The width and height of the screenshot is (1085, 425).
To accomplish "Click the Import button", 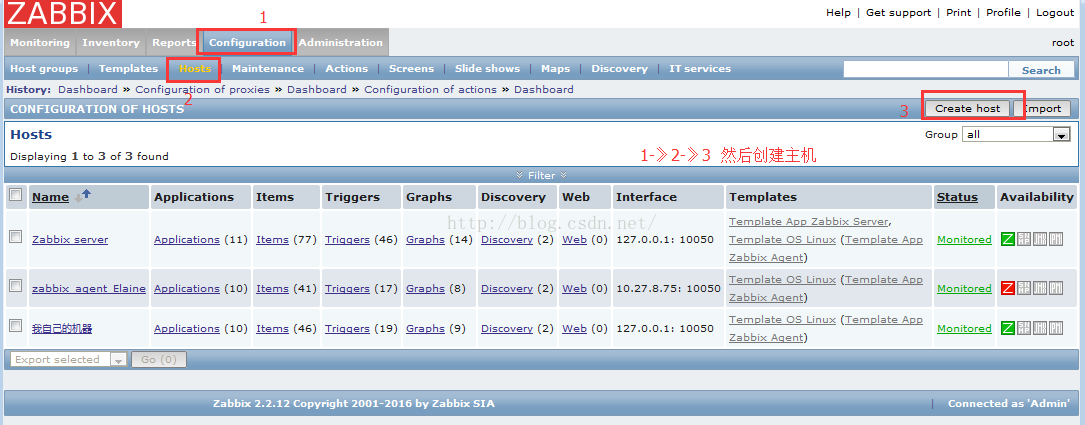I will click(1042, 109).
